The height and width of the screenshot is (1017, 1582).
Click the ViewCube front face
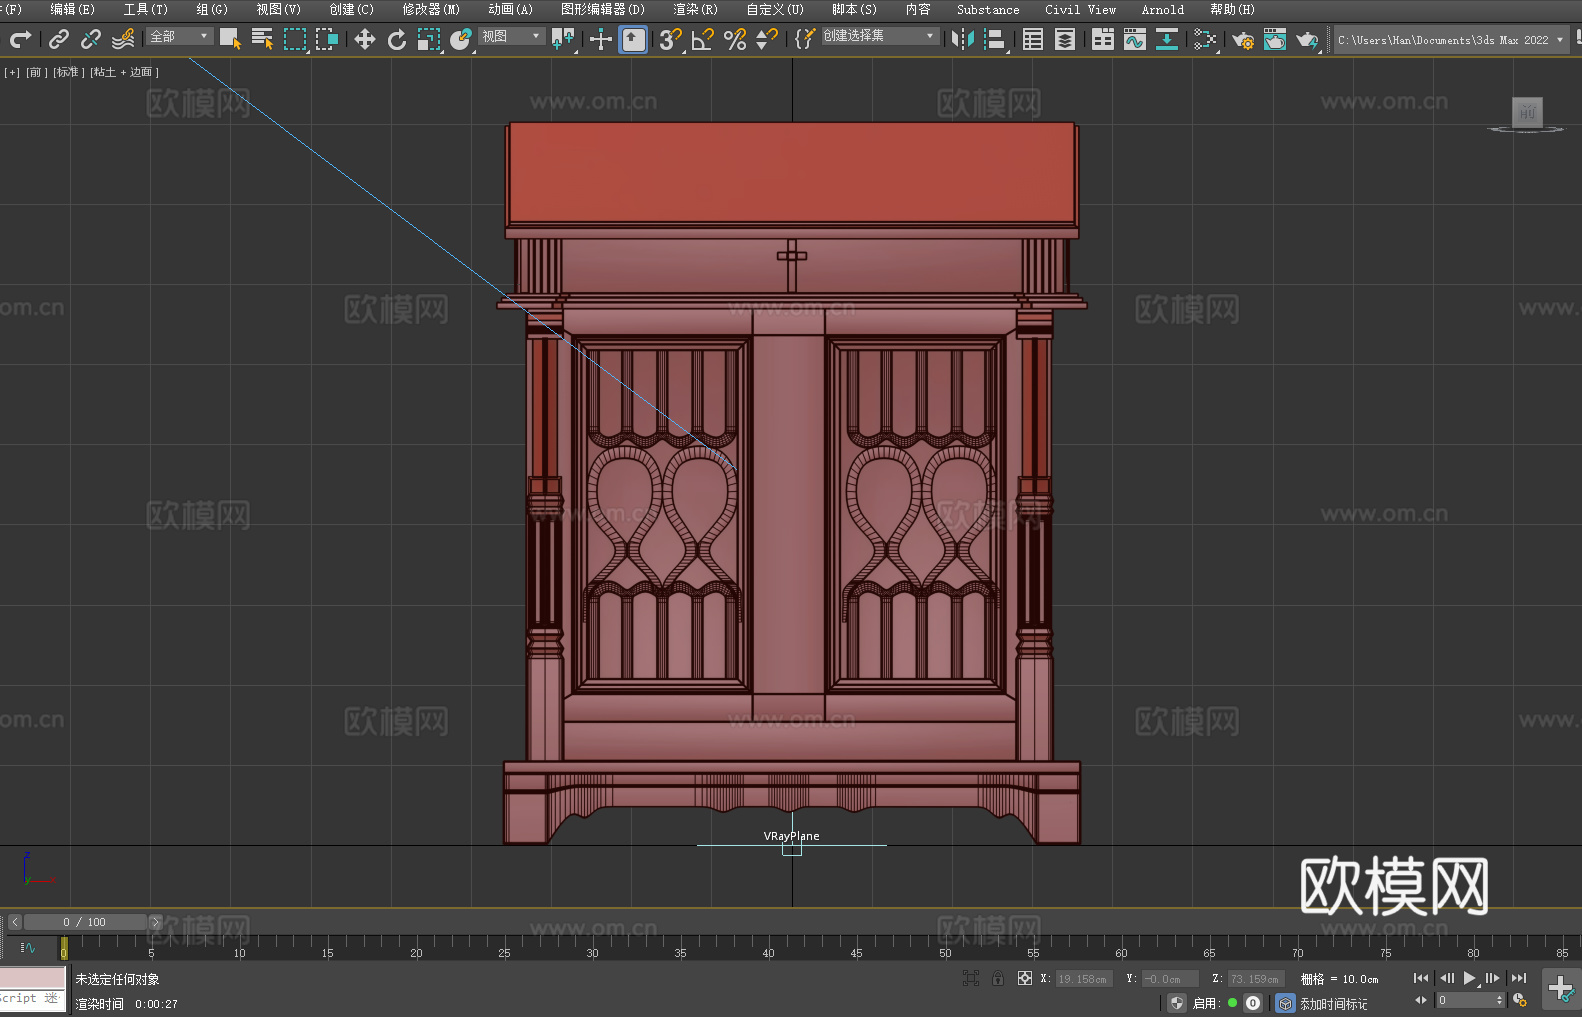click(x=1527, y=111)
